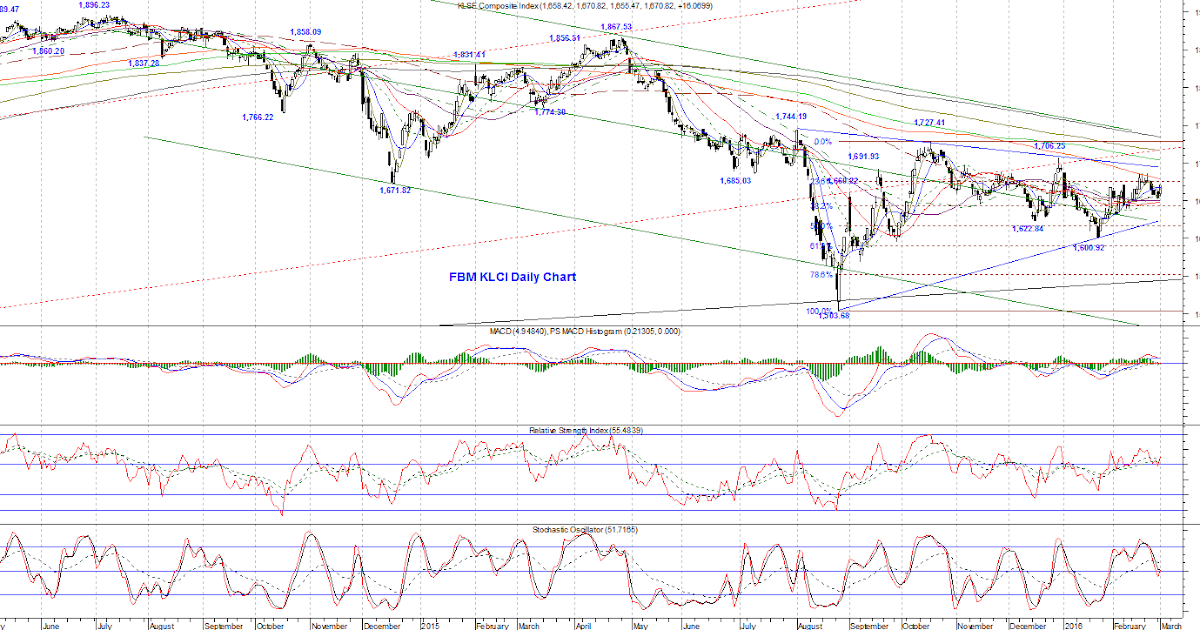Viewport: 1200px width, 630px height.
Task: Click the 1,860.20 price label
Action: point(48,51)
